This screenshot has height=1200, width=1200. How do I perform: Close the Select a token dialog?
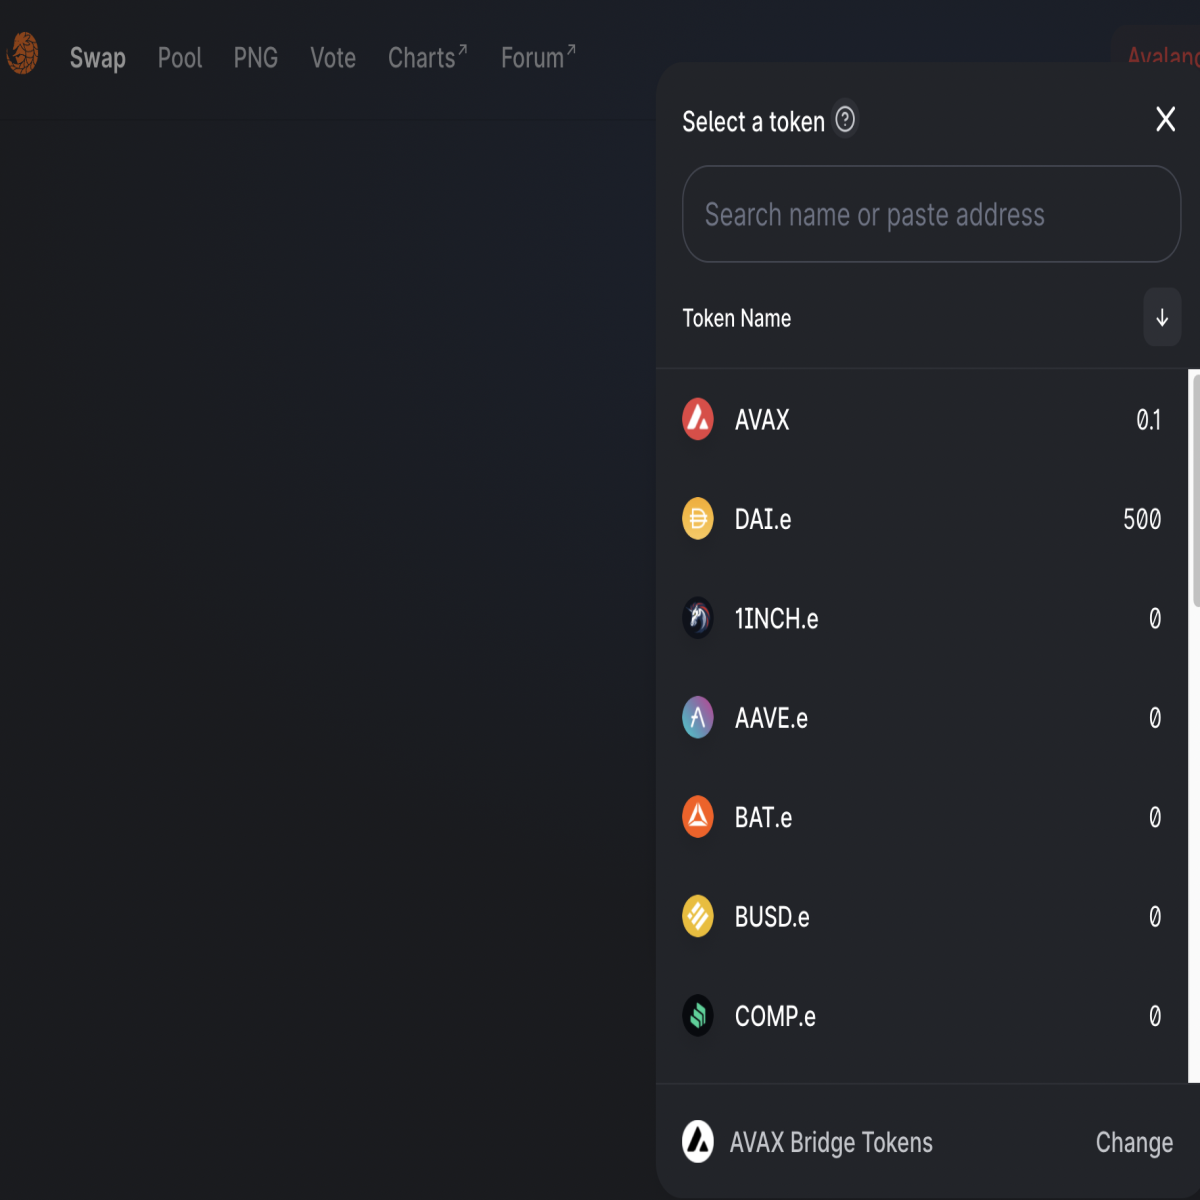click(1165, 119)
